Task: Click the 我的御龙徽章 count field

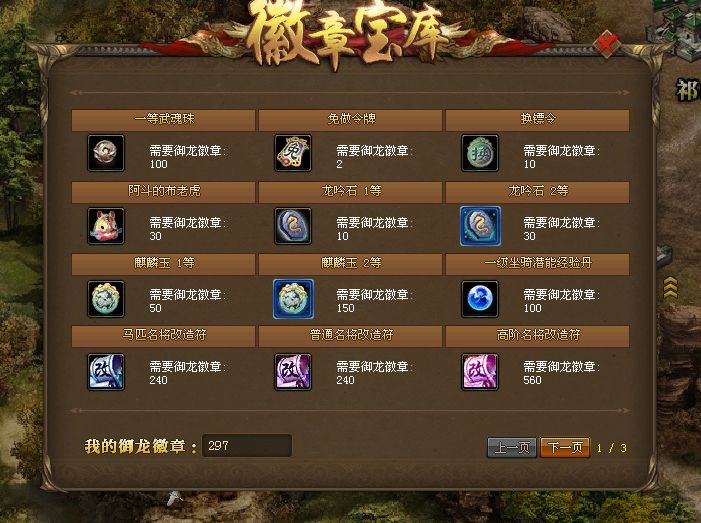Action: [247, 445]
